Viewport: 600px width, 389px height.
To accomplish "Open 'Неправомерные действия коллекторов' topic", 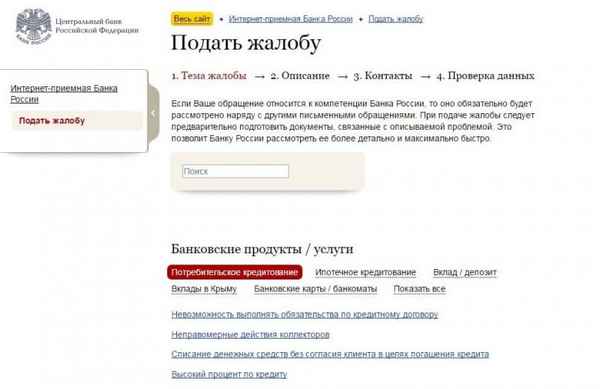I will [250, 335].
